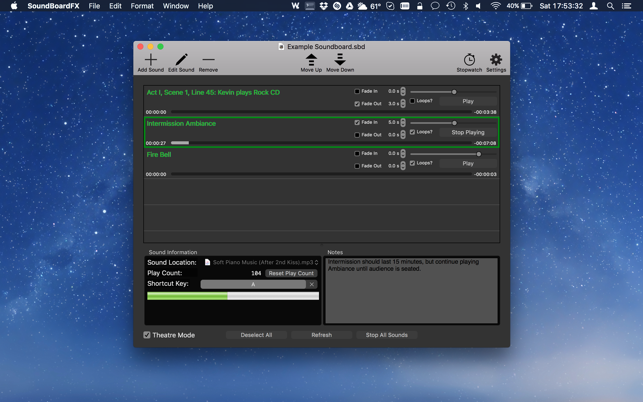The height and width of the screenshot is (402, 643).
Task: Toggle Loops for Intermission Ambiance
Action: click(x=413, y=132)
